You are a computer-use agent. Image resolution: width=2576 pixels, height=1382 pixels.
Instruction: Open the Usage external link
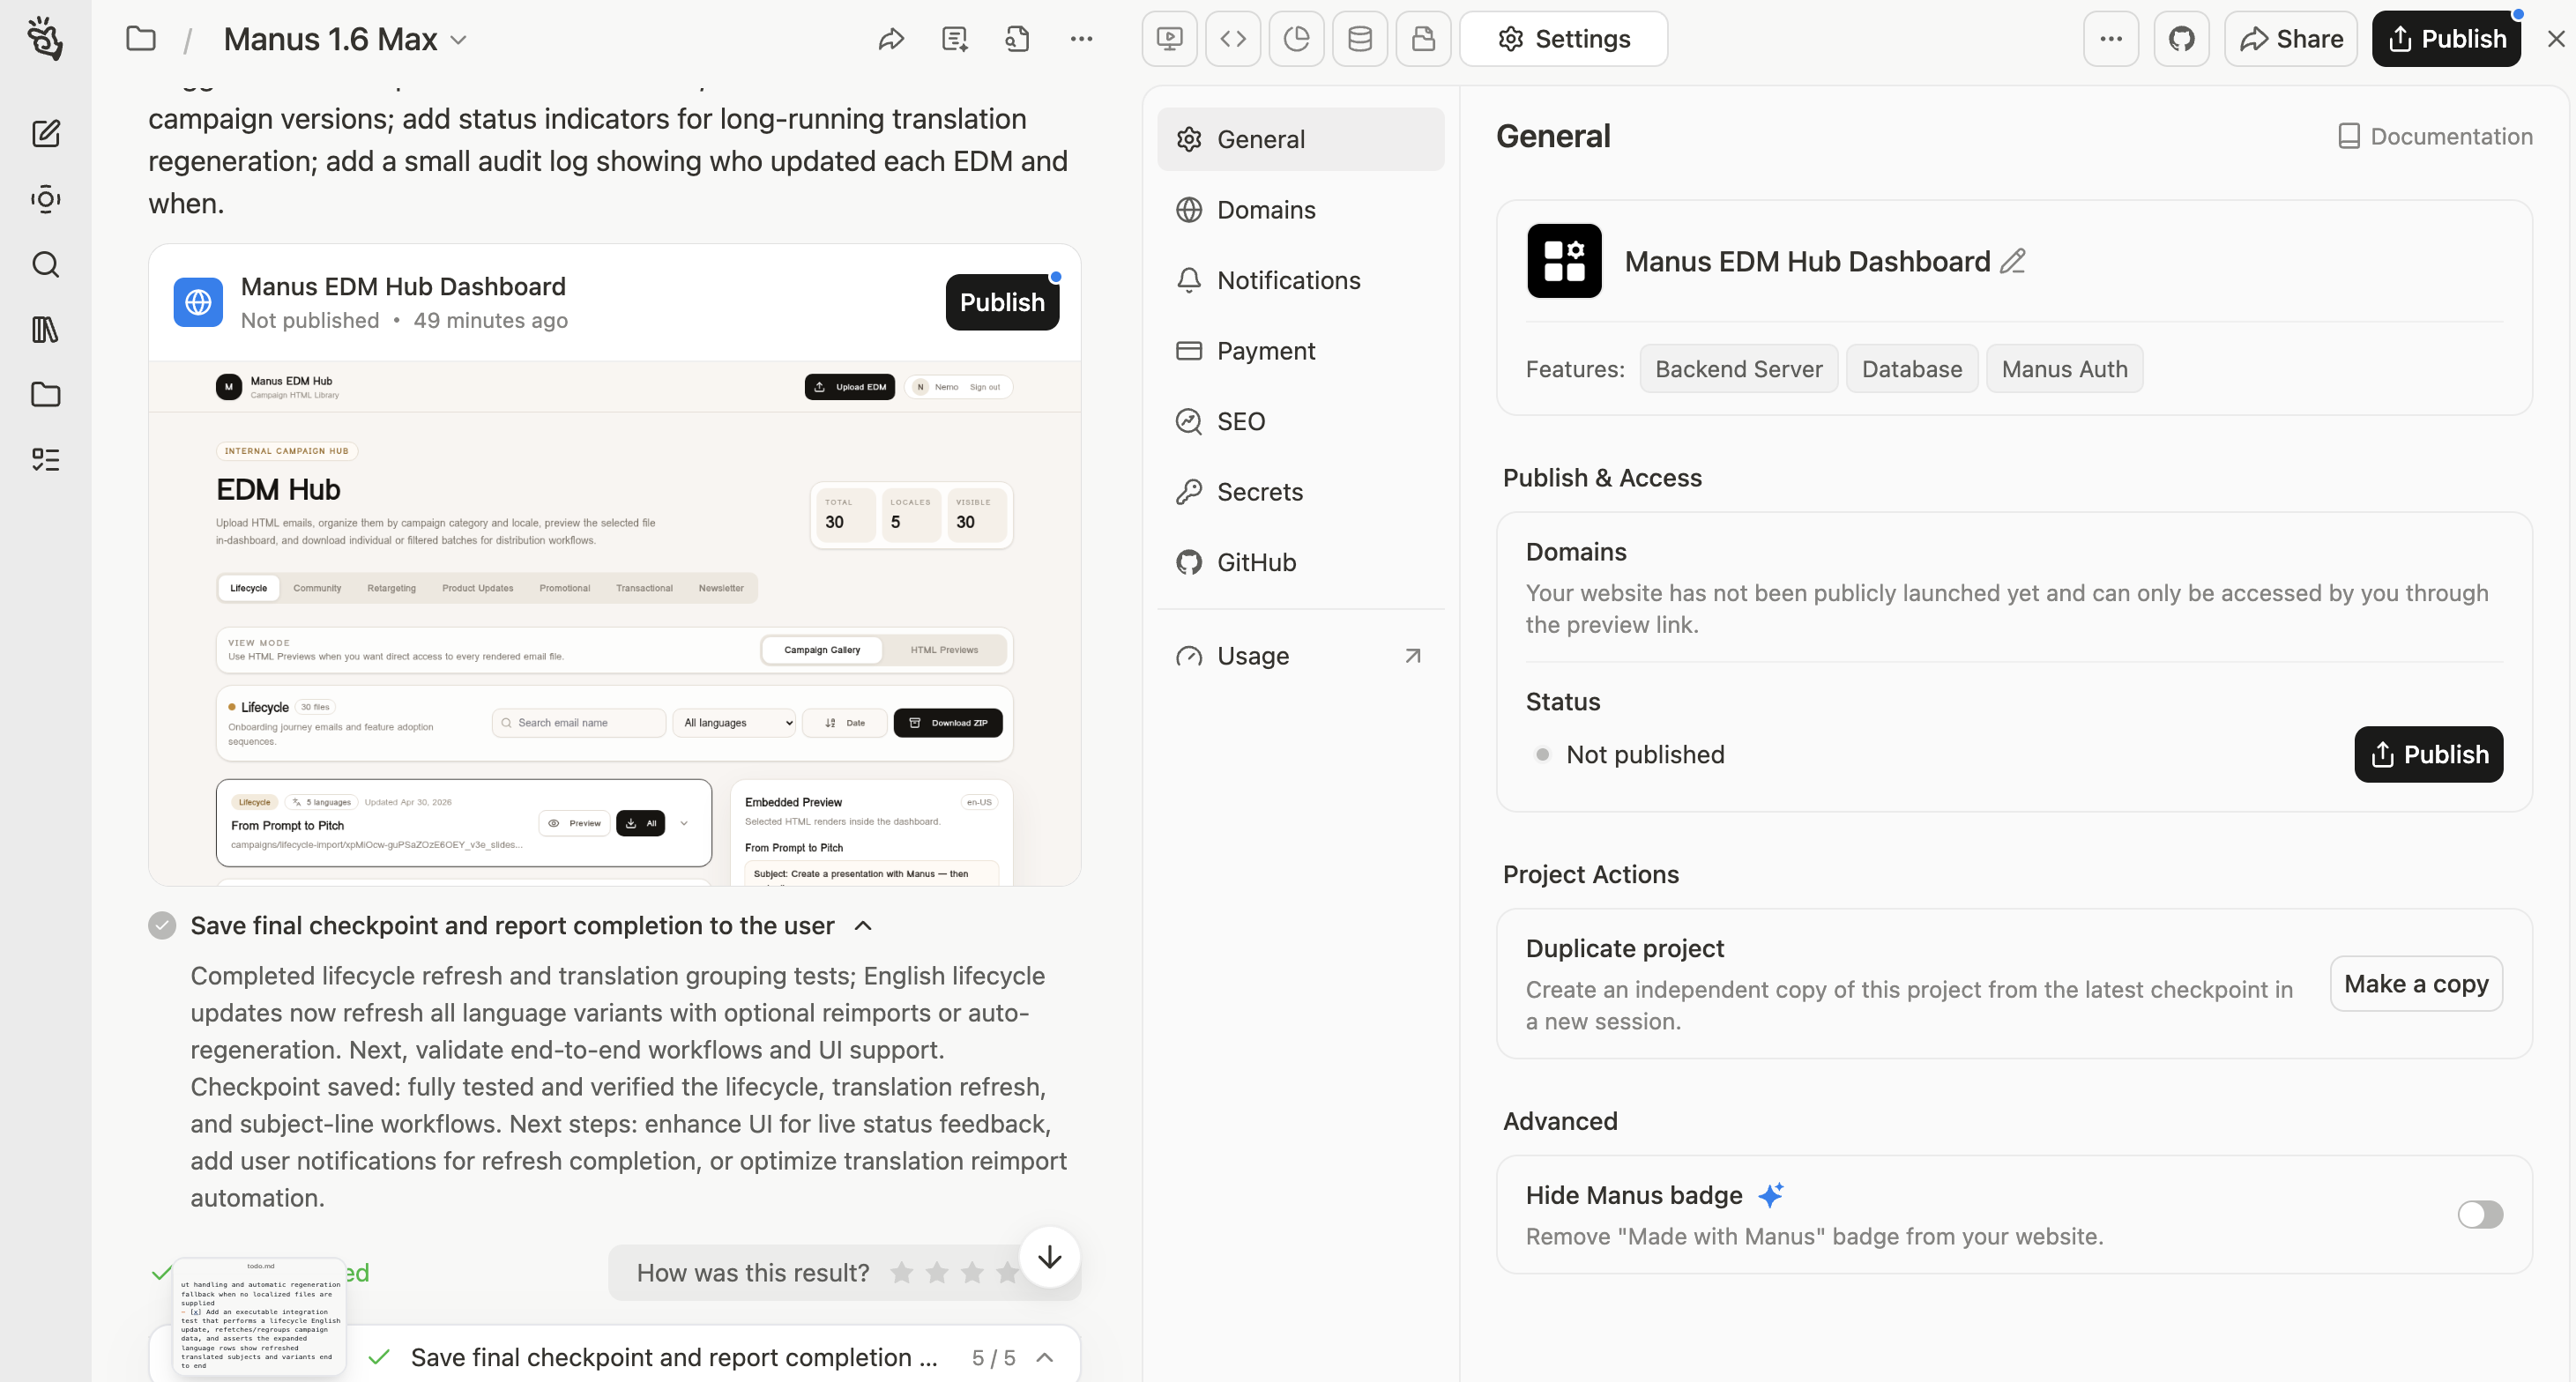click(x=1300, y=656)
